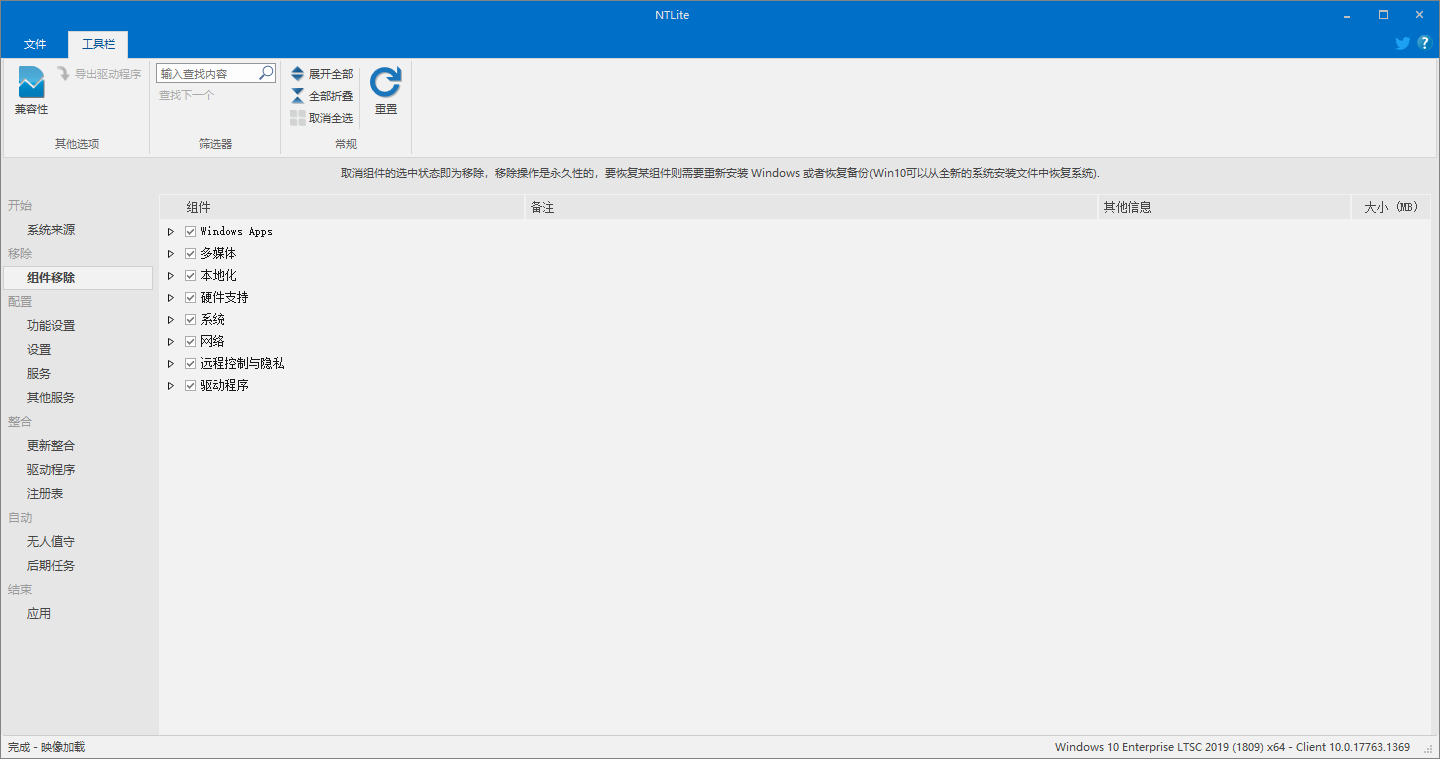1440x759 pixels.
Task: Maximize the NTLite window
Action: (1384, 14)
